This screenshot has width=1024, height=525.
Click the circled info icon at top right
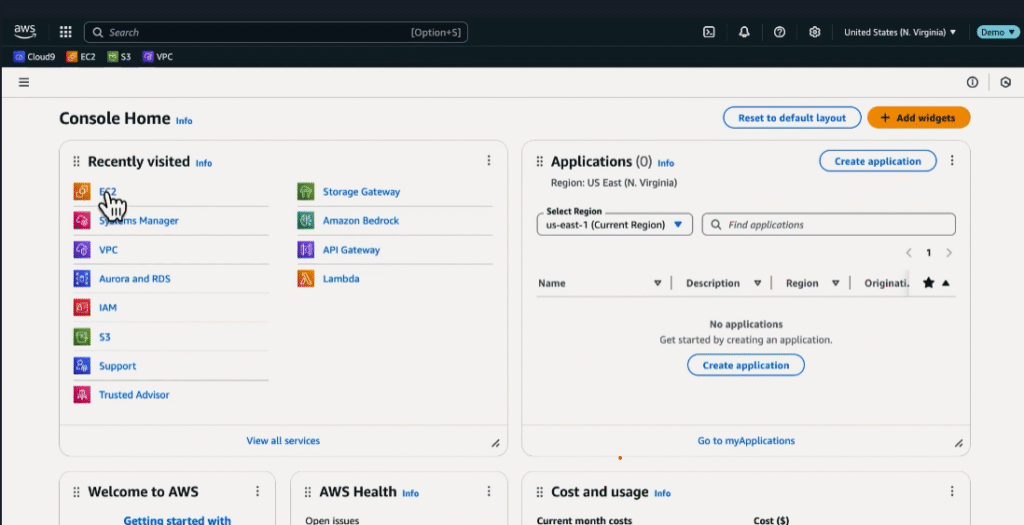click(x=972, y=82)
